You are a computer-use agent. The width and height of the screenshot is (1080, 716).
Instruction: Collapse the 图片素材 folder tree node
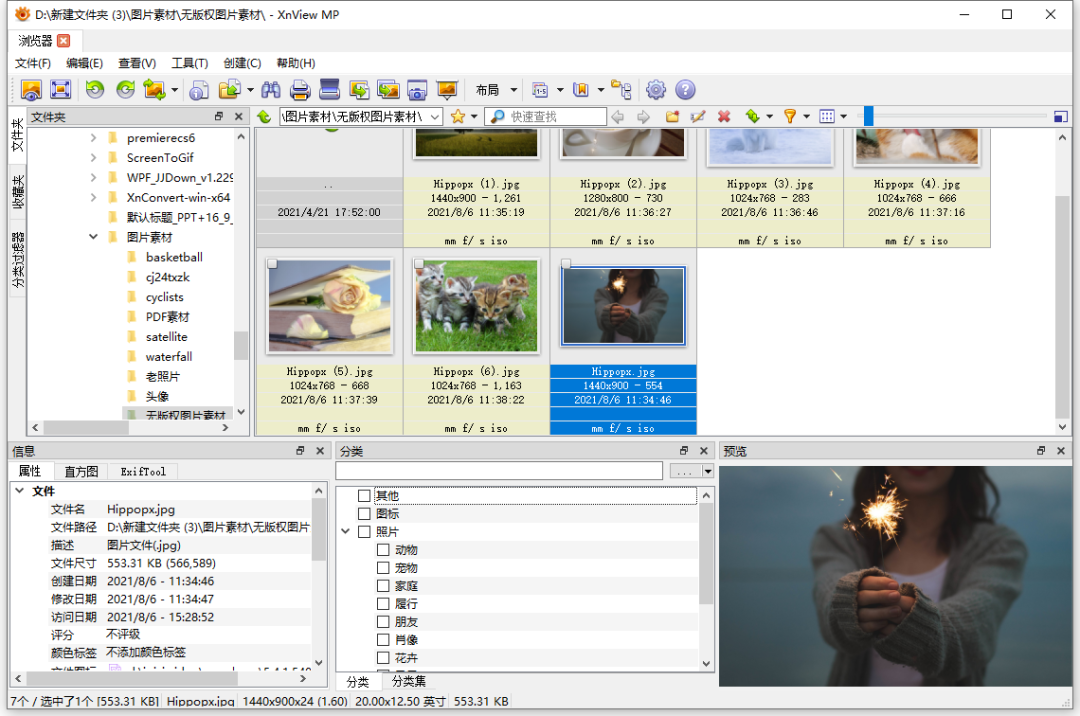point(94,238)
